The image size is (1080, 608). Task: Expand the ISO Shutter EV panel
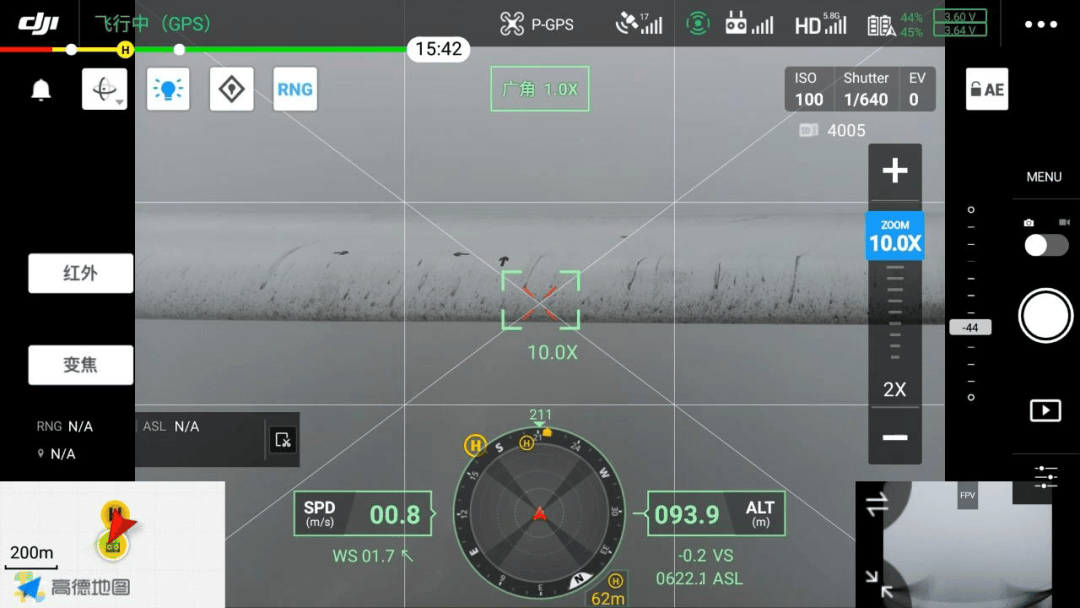[x=860, y=89]
